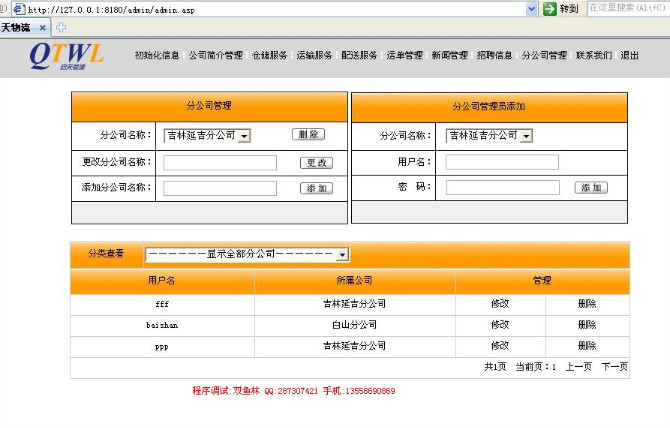Click username cell baishan

(162, 325)
